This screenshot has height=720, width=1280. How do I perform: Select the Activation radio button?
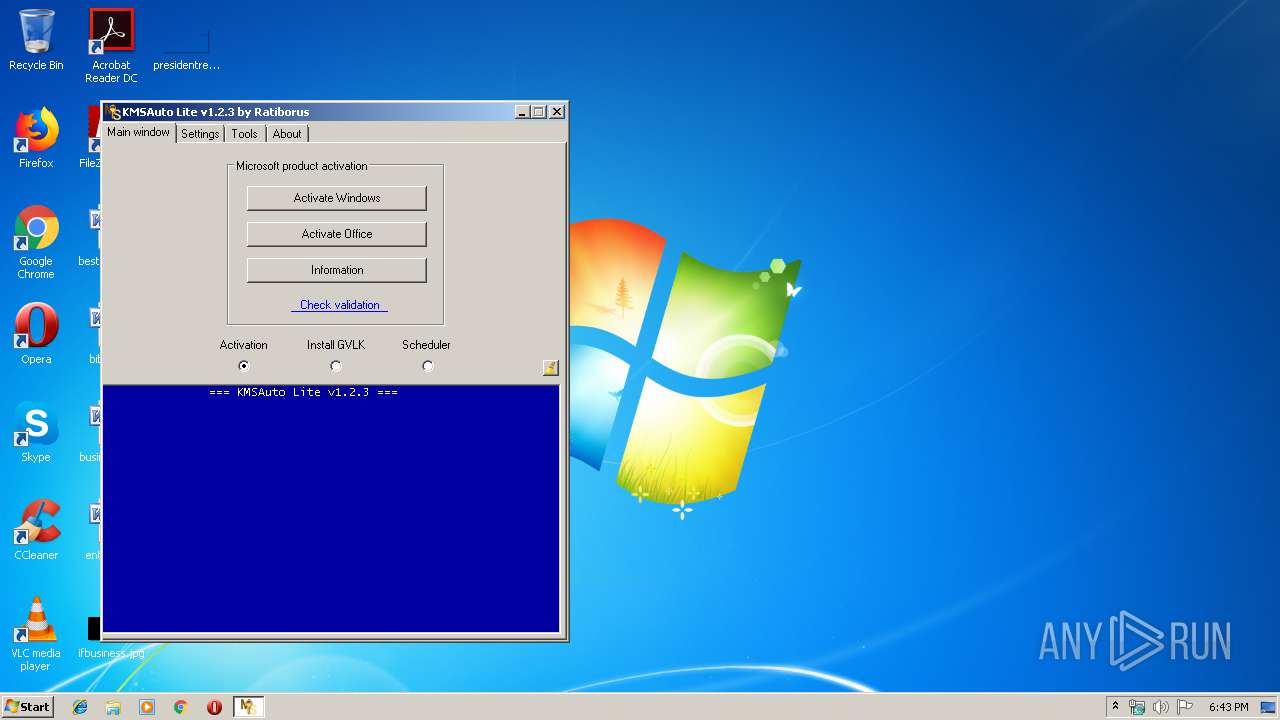244,366
